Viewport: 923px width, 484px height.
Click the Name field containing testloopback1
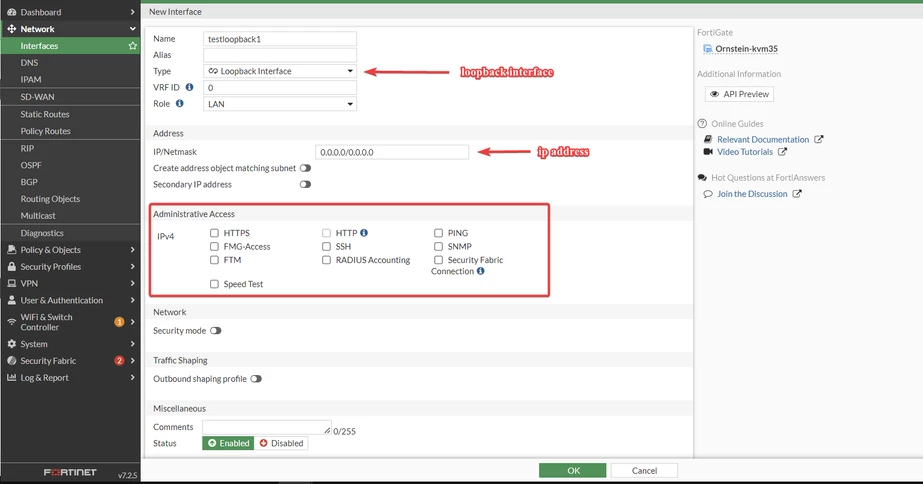click(x=280, y=39)
